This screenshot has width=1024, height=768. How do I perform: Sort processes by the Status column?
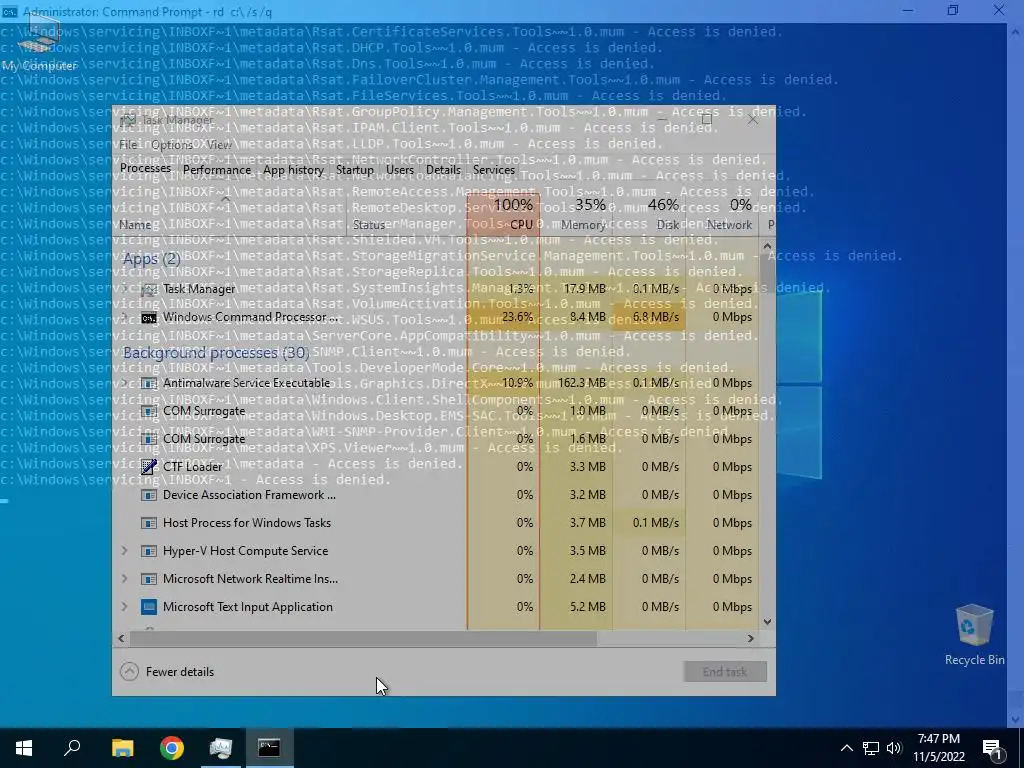click(x=406, y=216)
